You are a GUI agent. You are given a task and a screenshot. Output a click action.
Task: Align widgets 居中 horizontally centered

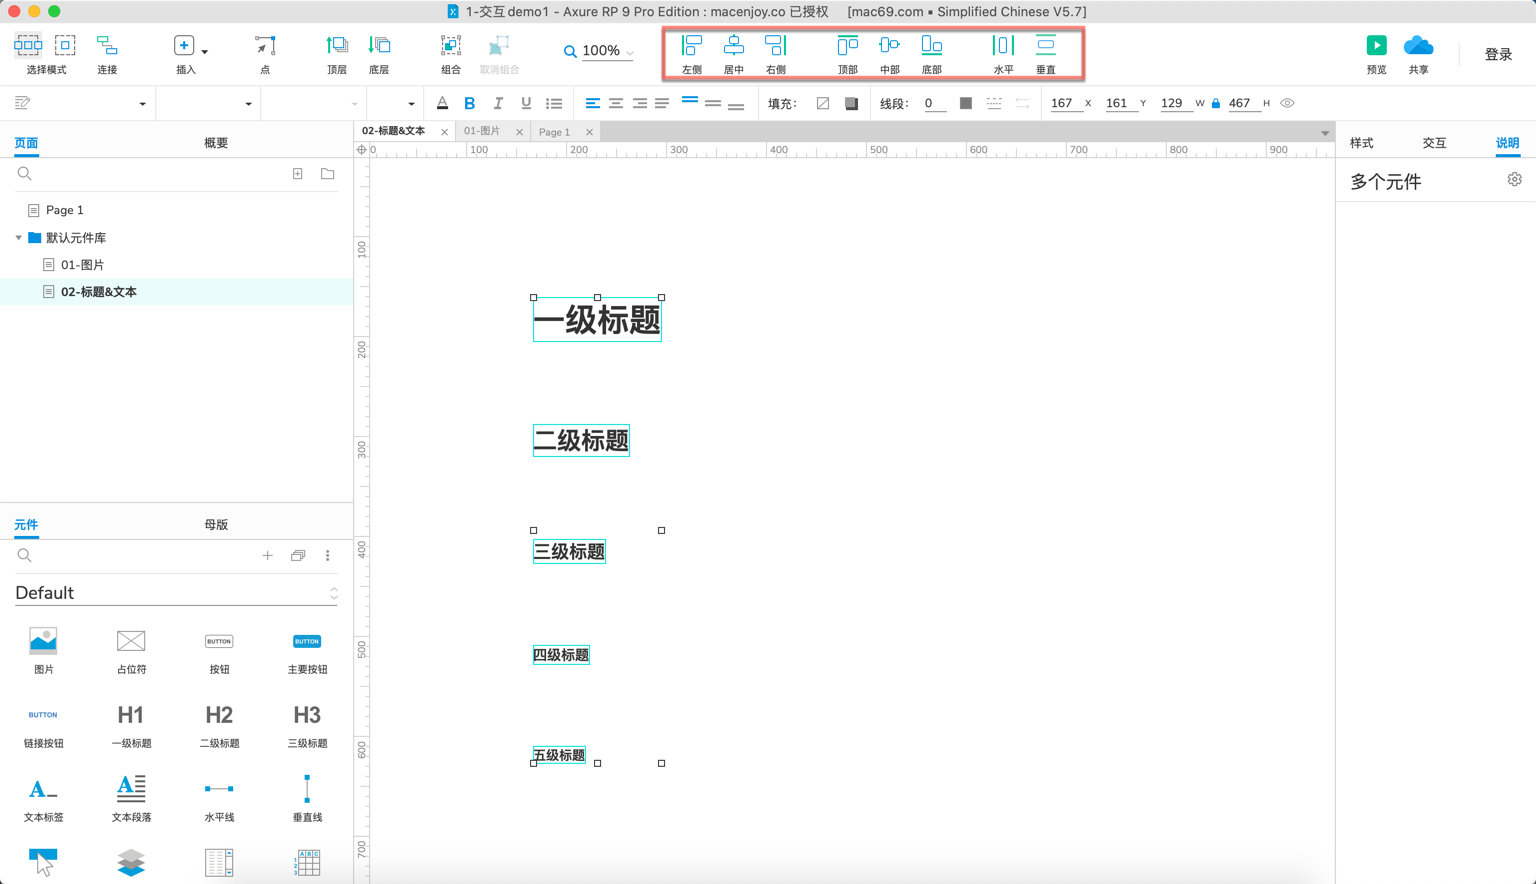tap(734, 54)
